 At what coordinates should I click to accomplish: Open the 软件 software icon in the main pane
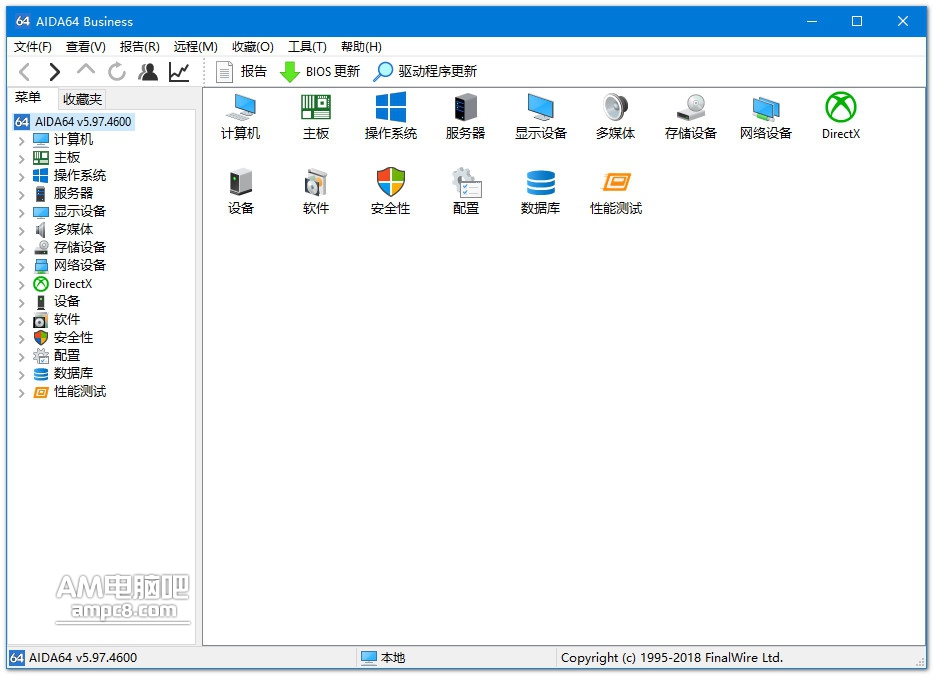[315, 192]
